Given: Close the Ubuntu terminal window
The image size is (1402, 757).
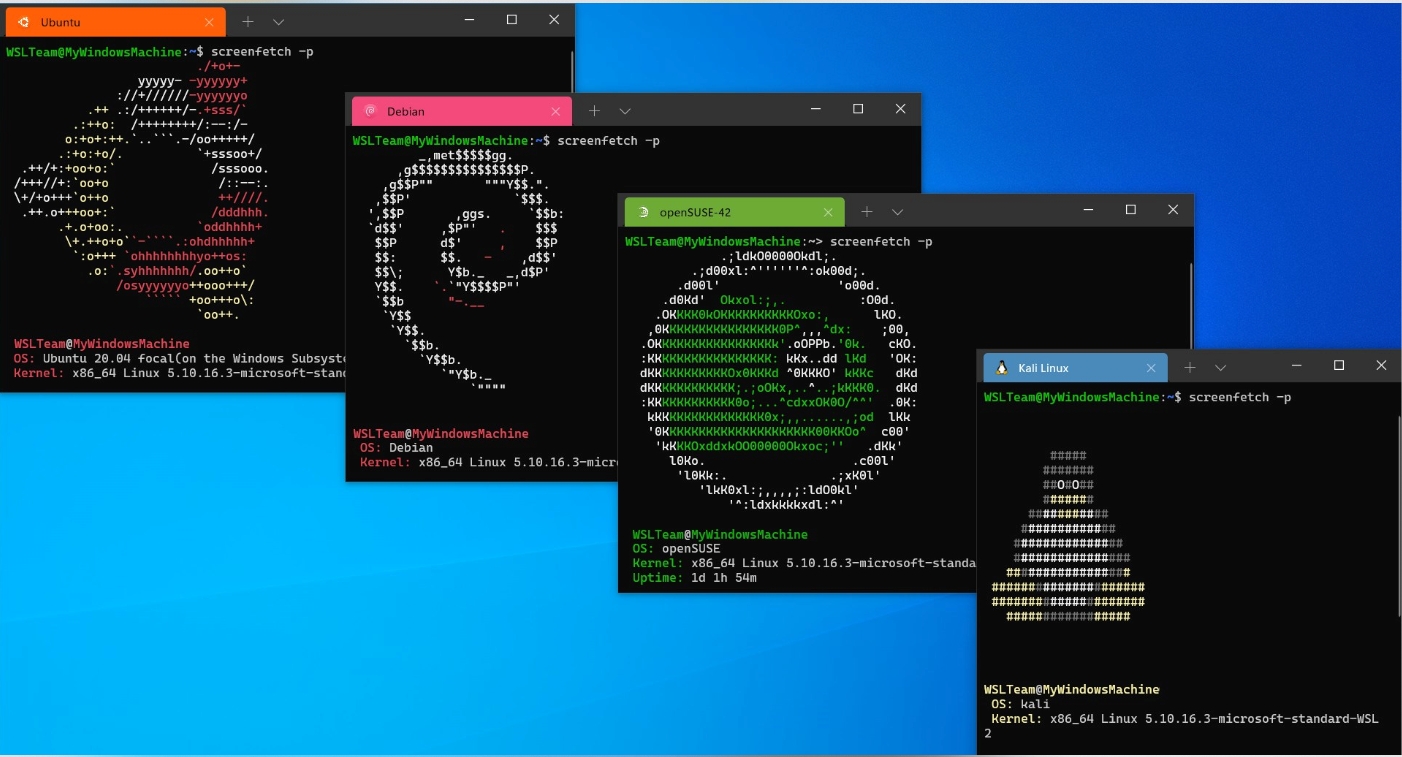Looking at the screenshot, I should tap(554, 20).
